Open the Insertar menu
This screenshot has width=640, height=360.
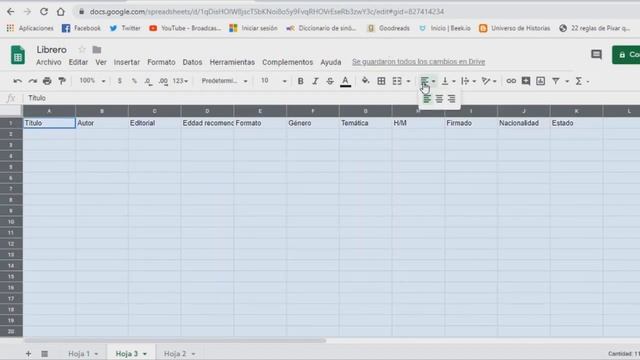127,62
